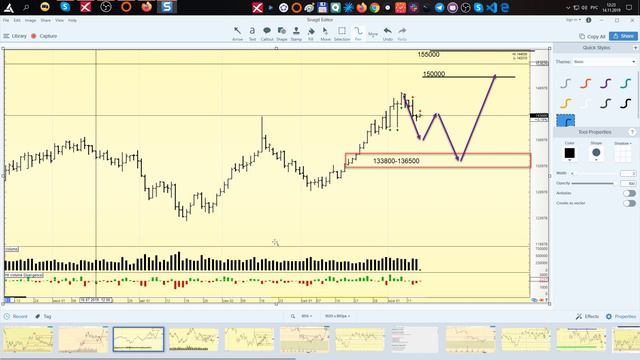
Task: Add a new quick style with the plus icon
Action: pos(636,48)
